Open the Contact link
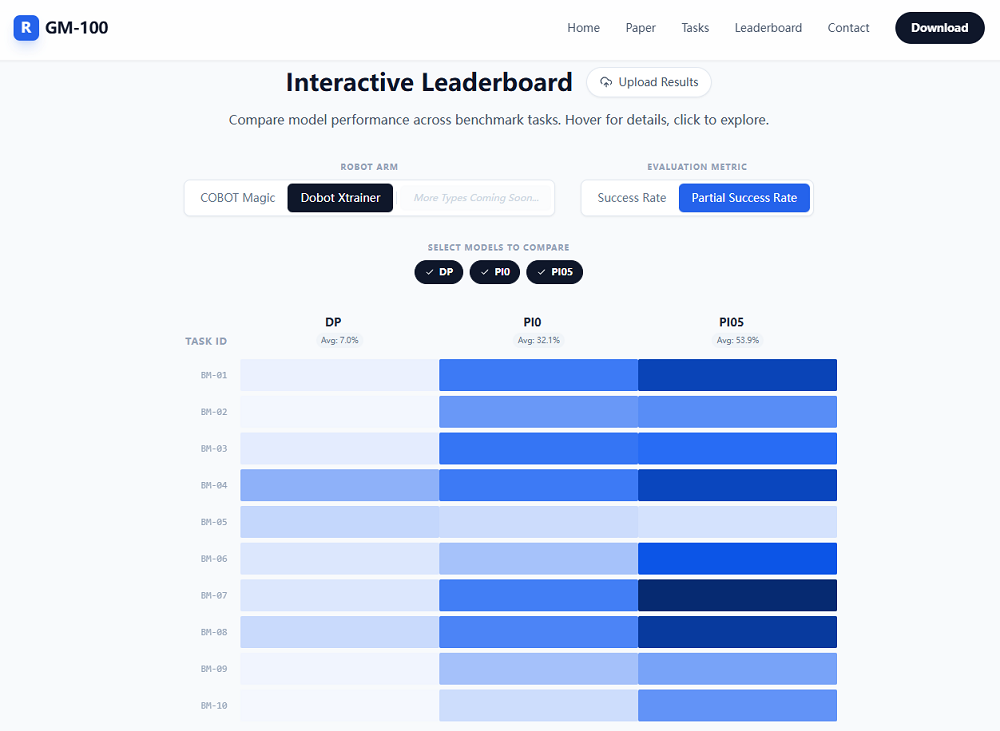Viewport: 1000px width, 731px height. click(x=848, y=28)
